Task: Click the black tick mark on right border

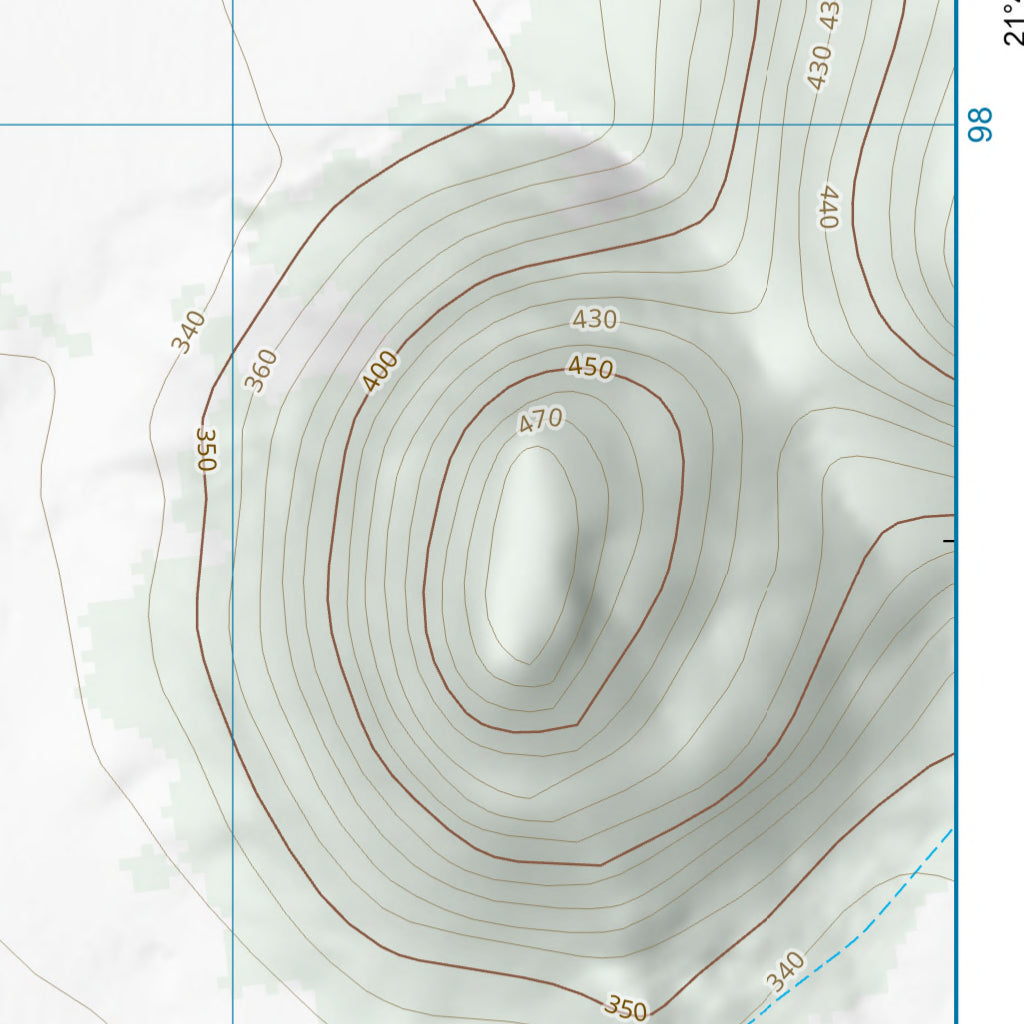Action: point(949,541)
